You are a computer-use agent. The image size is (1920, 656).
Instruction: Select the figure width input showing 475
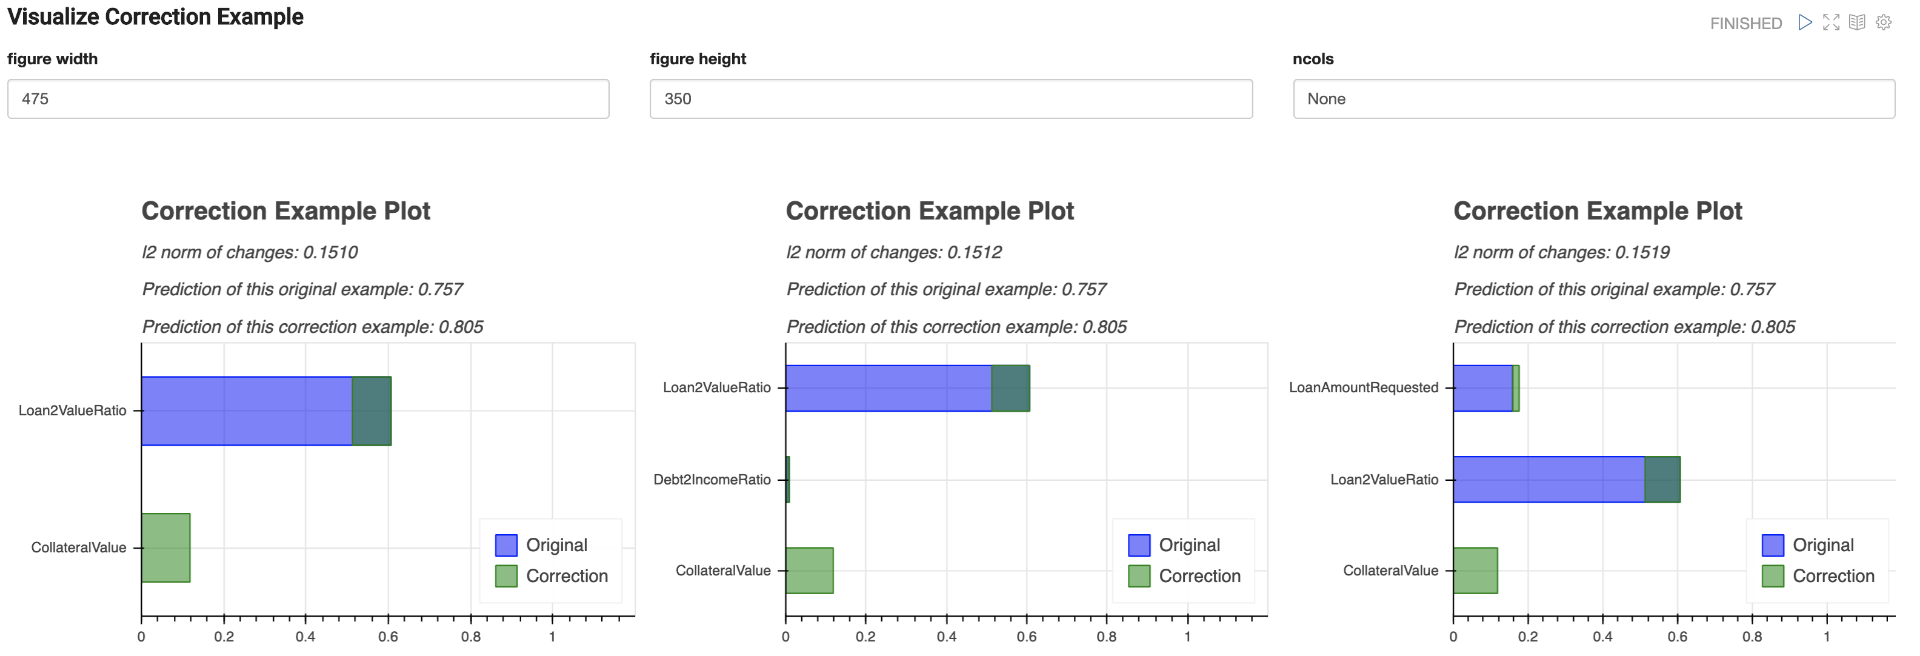point(307,99)
